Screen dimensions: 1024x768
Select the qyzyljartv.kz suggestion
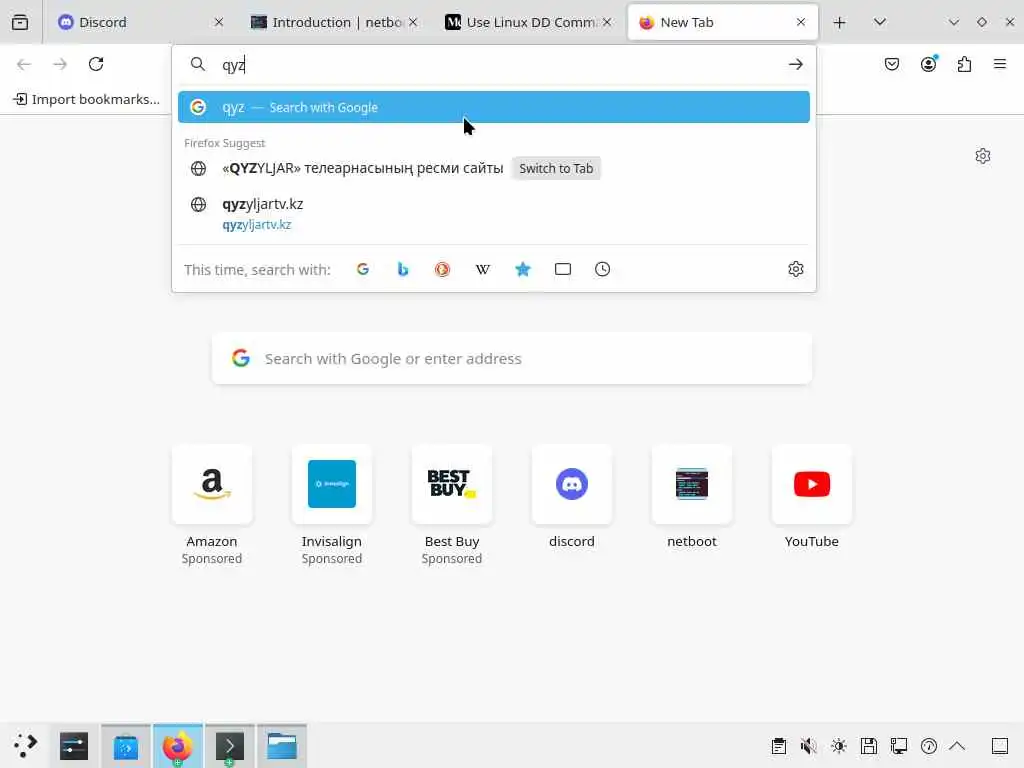[494, 214]
